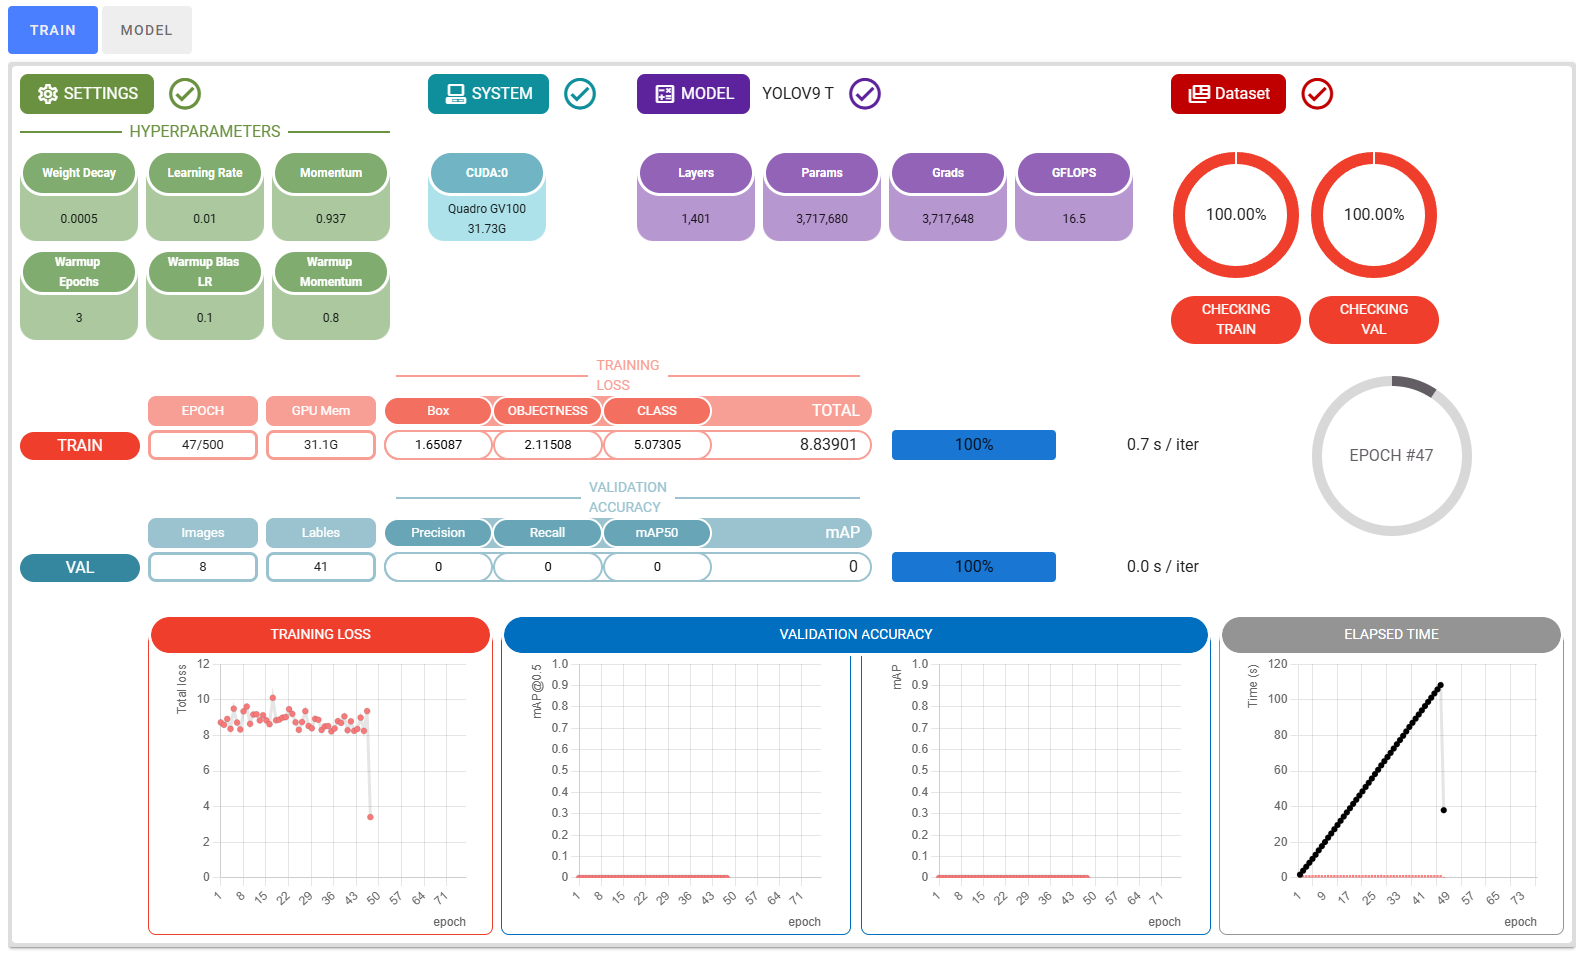Click the SYSTEM button
The height and width of the screenshot is (953, 1576).
click(x=488, y=94)
